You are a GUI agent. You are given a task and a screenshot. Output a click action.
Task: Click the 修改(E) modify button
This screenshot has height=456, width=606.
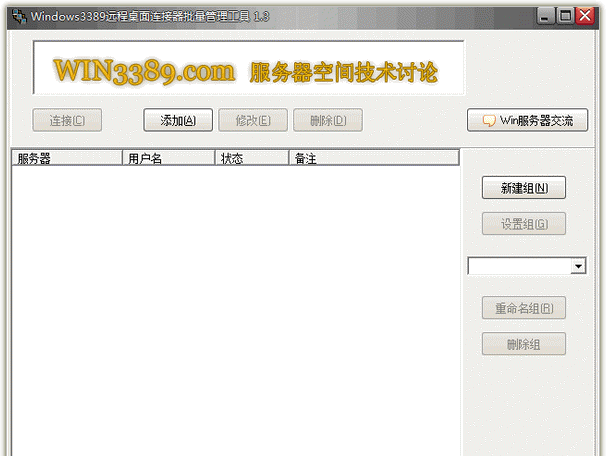coord(253,121)
